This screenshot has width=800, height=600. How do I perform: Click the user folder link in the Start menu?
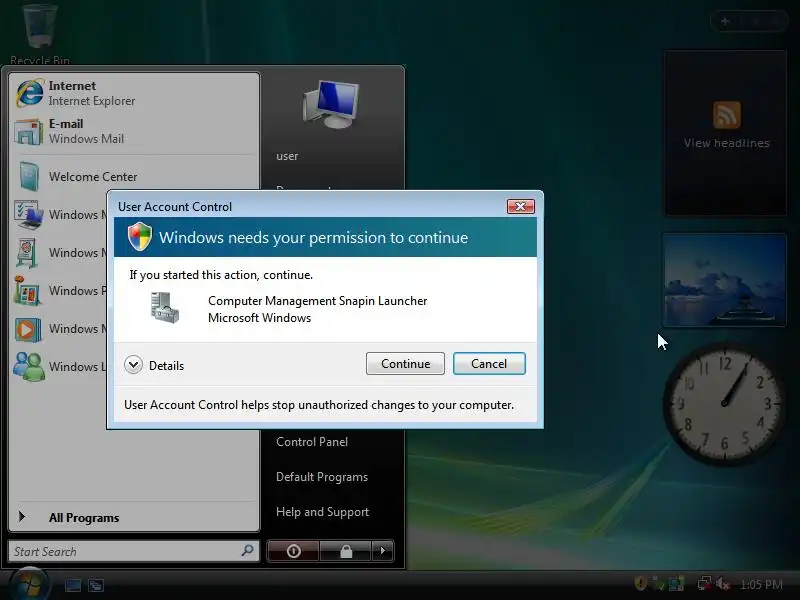287,156
